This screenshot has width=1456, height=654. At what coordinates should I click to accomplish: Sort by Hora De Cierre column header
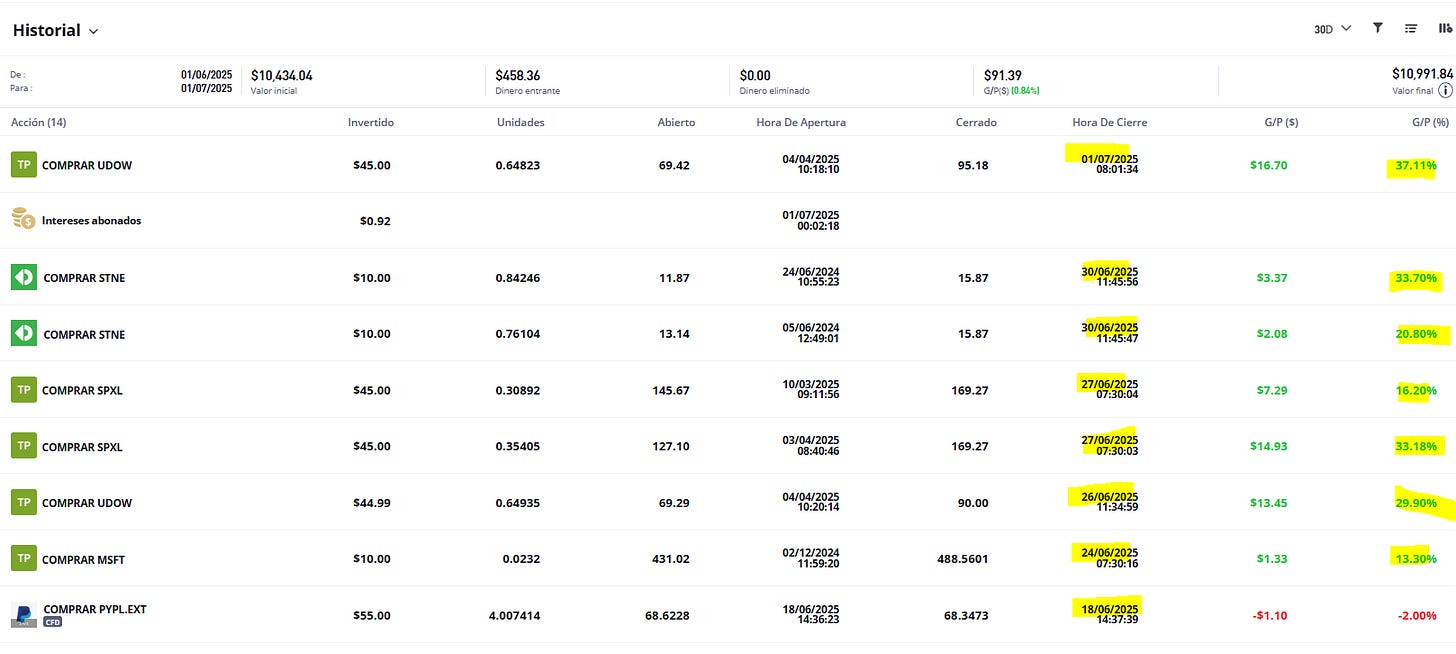[x=1110, y=122]
